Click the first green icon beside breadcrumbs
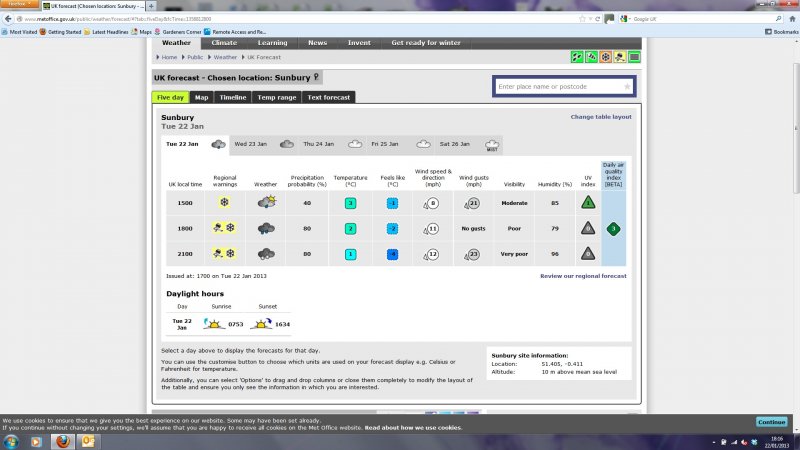 tap(577, 57)
